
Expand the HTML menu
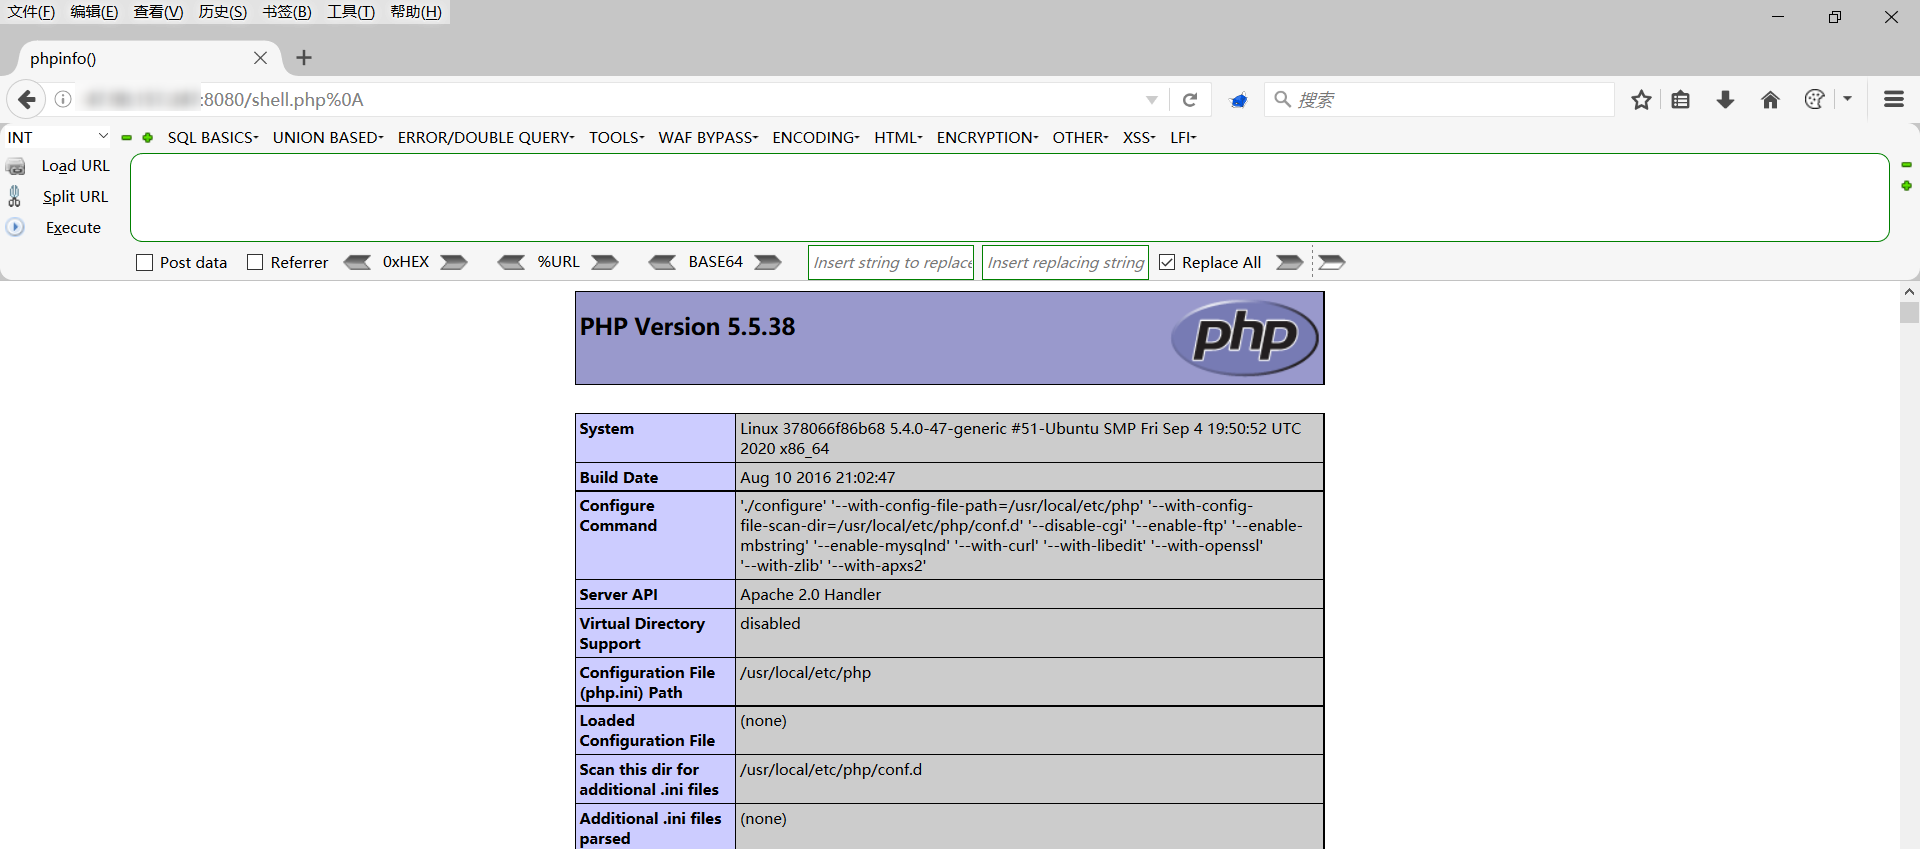point(898,137)
